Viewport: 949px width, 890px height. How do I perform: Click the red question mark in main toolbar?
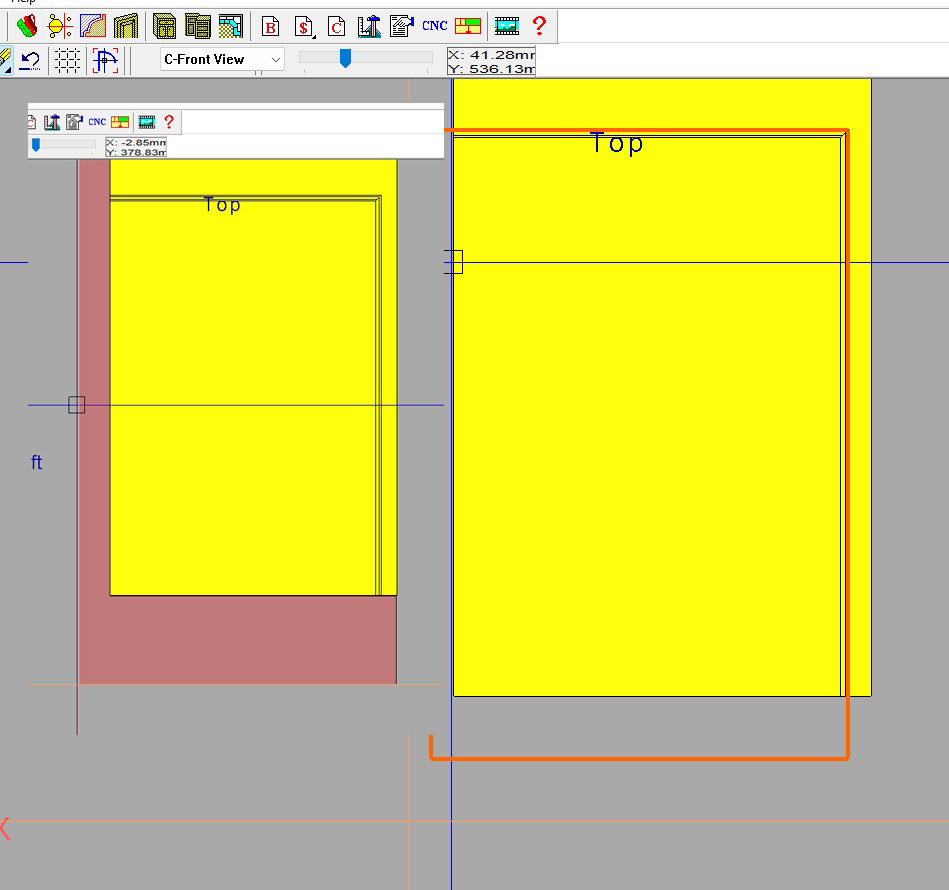coord(539,25)
